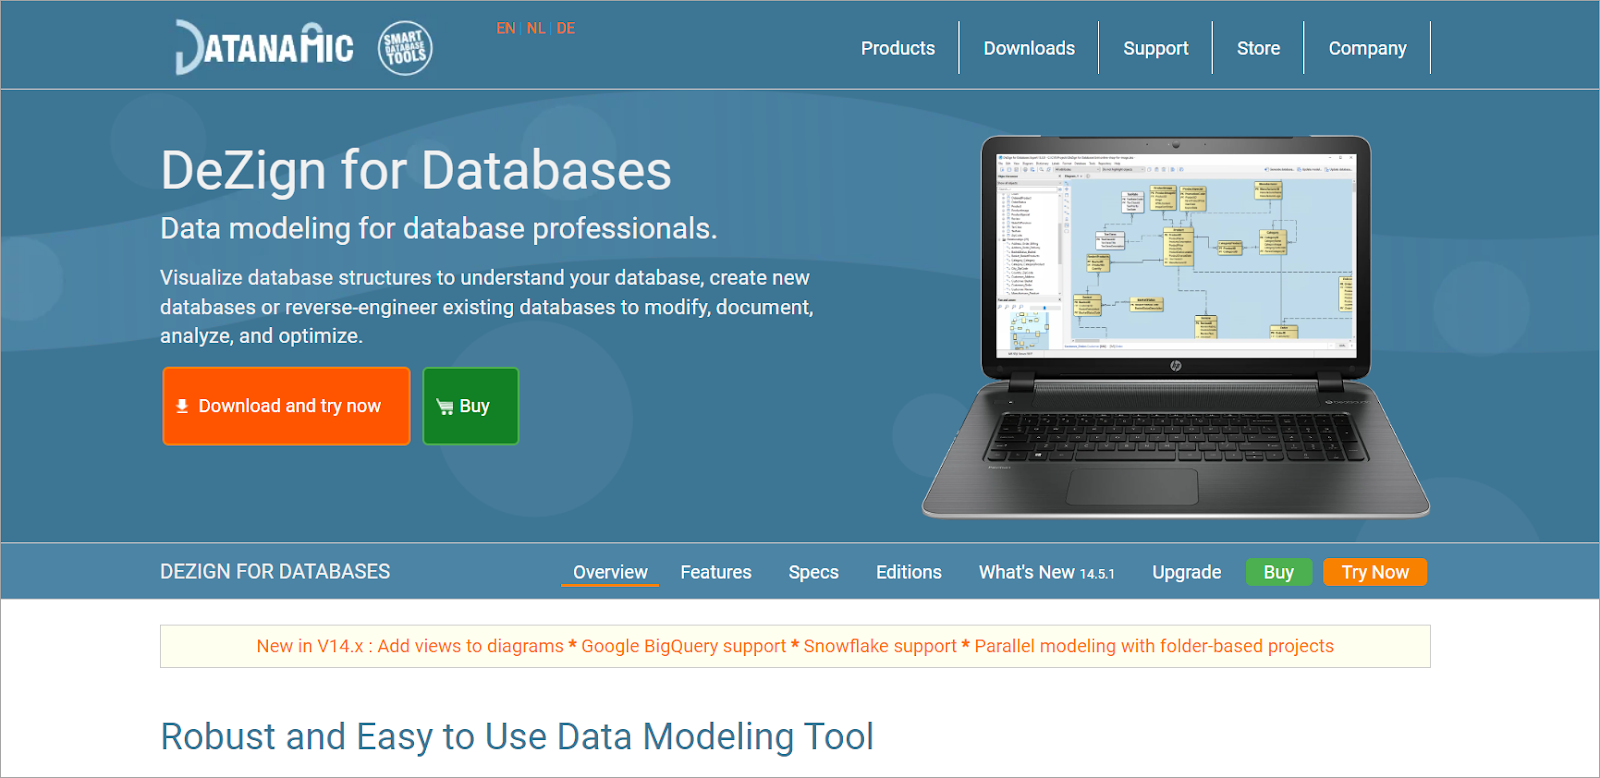Select the Specs tab
The image size is (1600, 778).
point(813,572)
